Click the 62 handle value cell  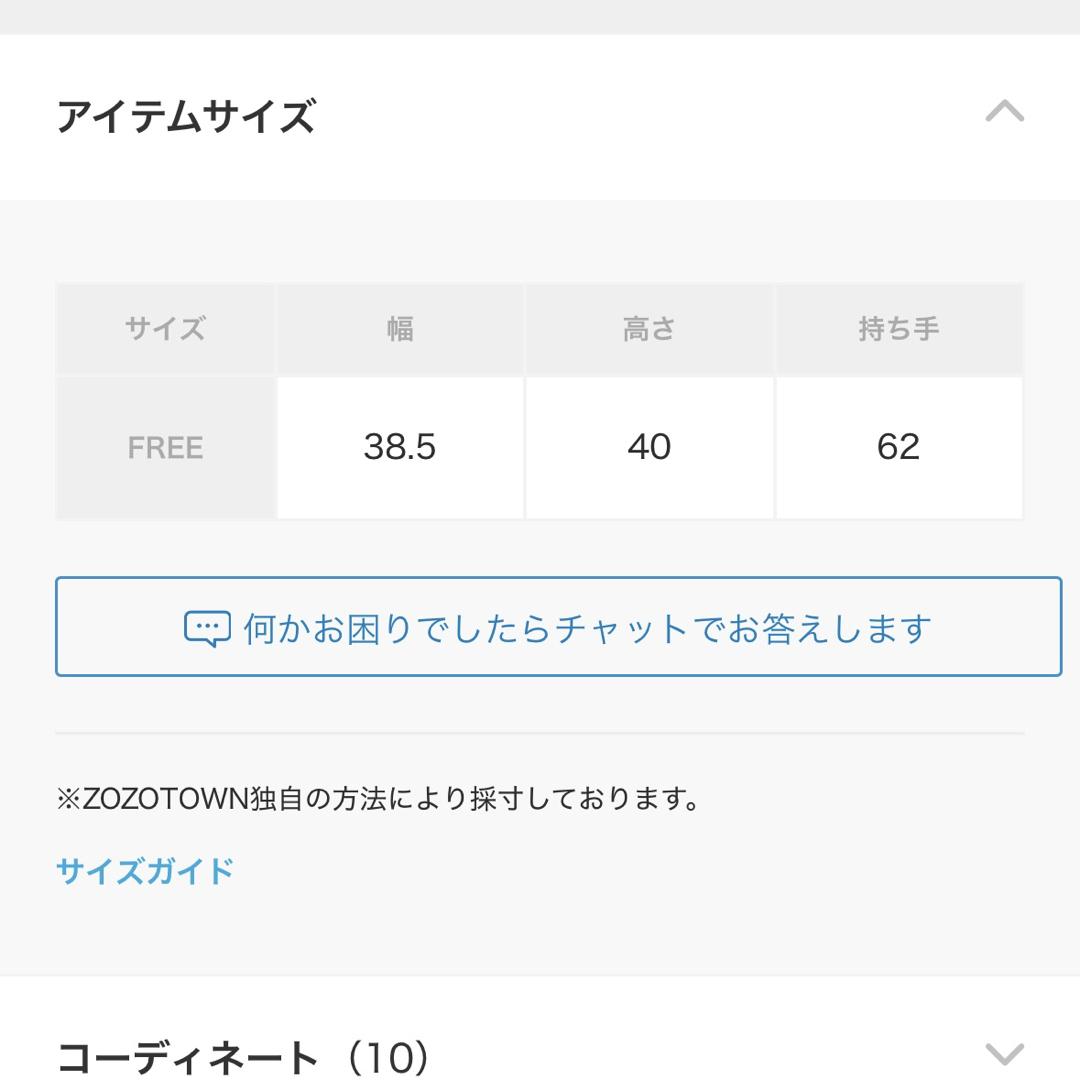coord(899,448)
